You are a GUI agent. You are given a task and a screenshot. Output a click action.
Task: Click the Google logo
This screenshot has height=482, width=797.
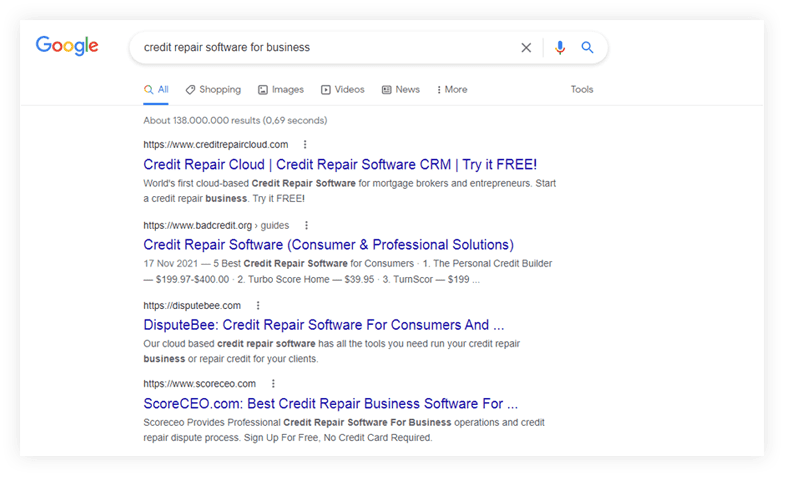tap(67, 46)
